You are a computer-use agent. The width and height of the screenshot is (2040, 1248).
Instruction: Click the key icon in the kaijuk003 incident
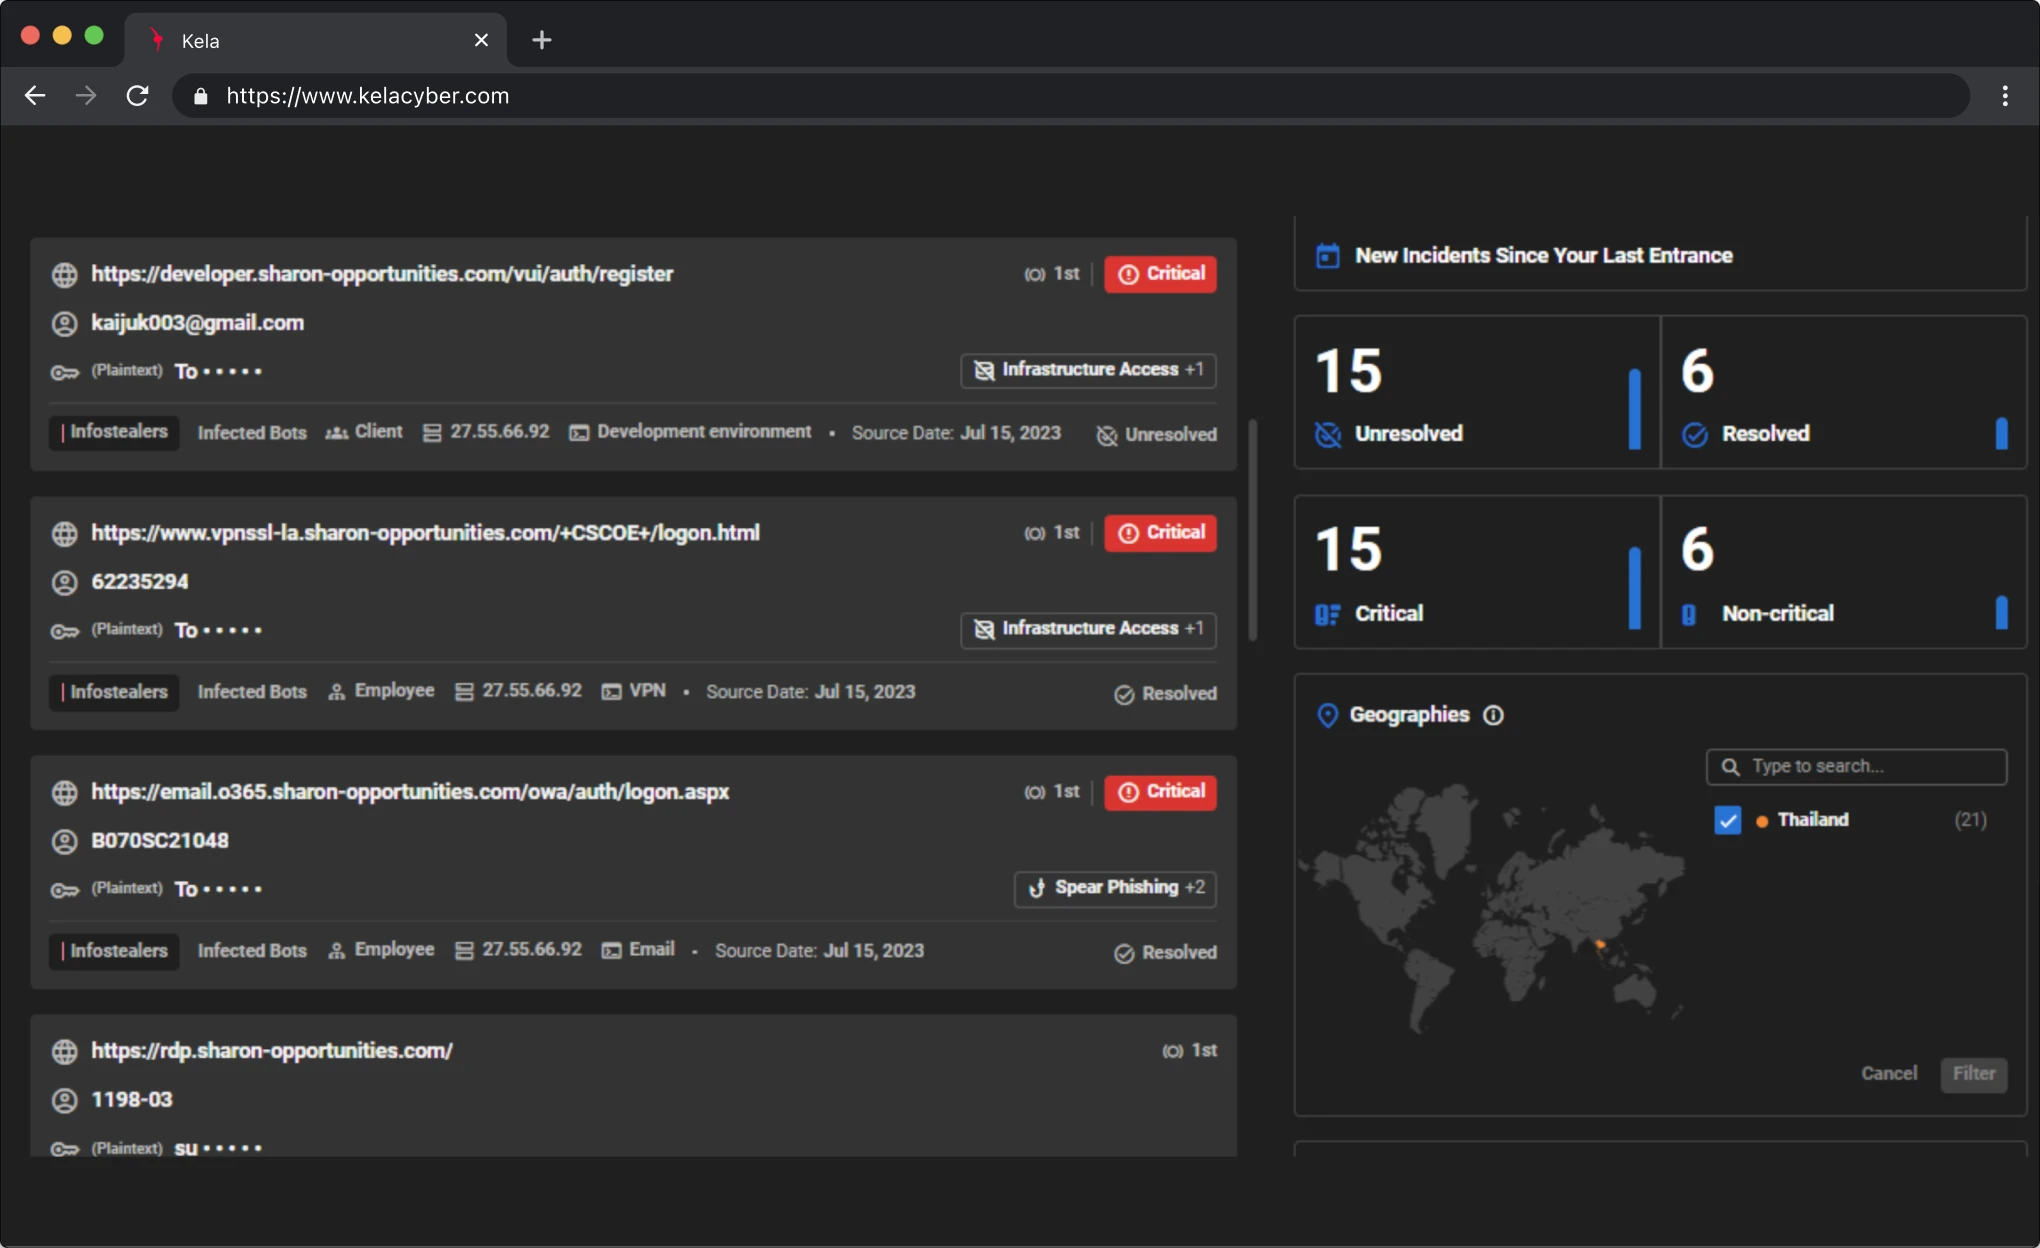coord(65,372)
